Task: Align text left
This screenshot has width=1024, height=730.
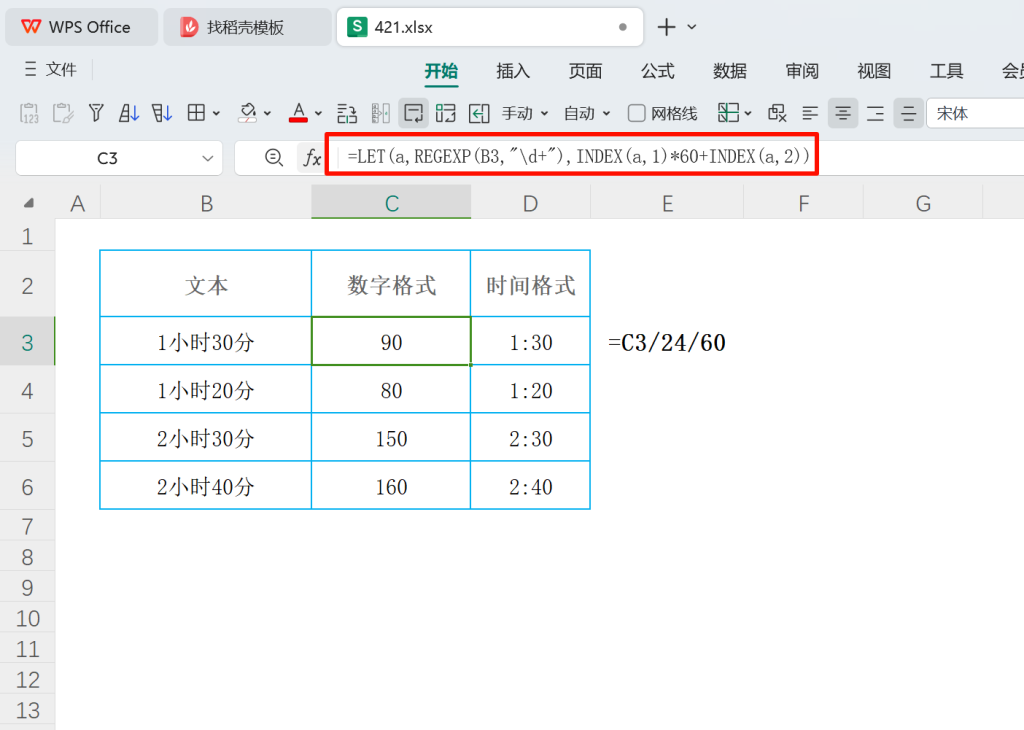Action: click(810, 114)
